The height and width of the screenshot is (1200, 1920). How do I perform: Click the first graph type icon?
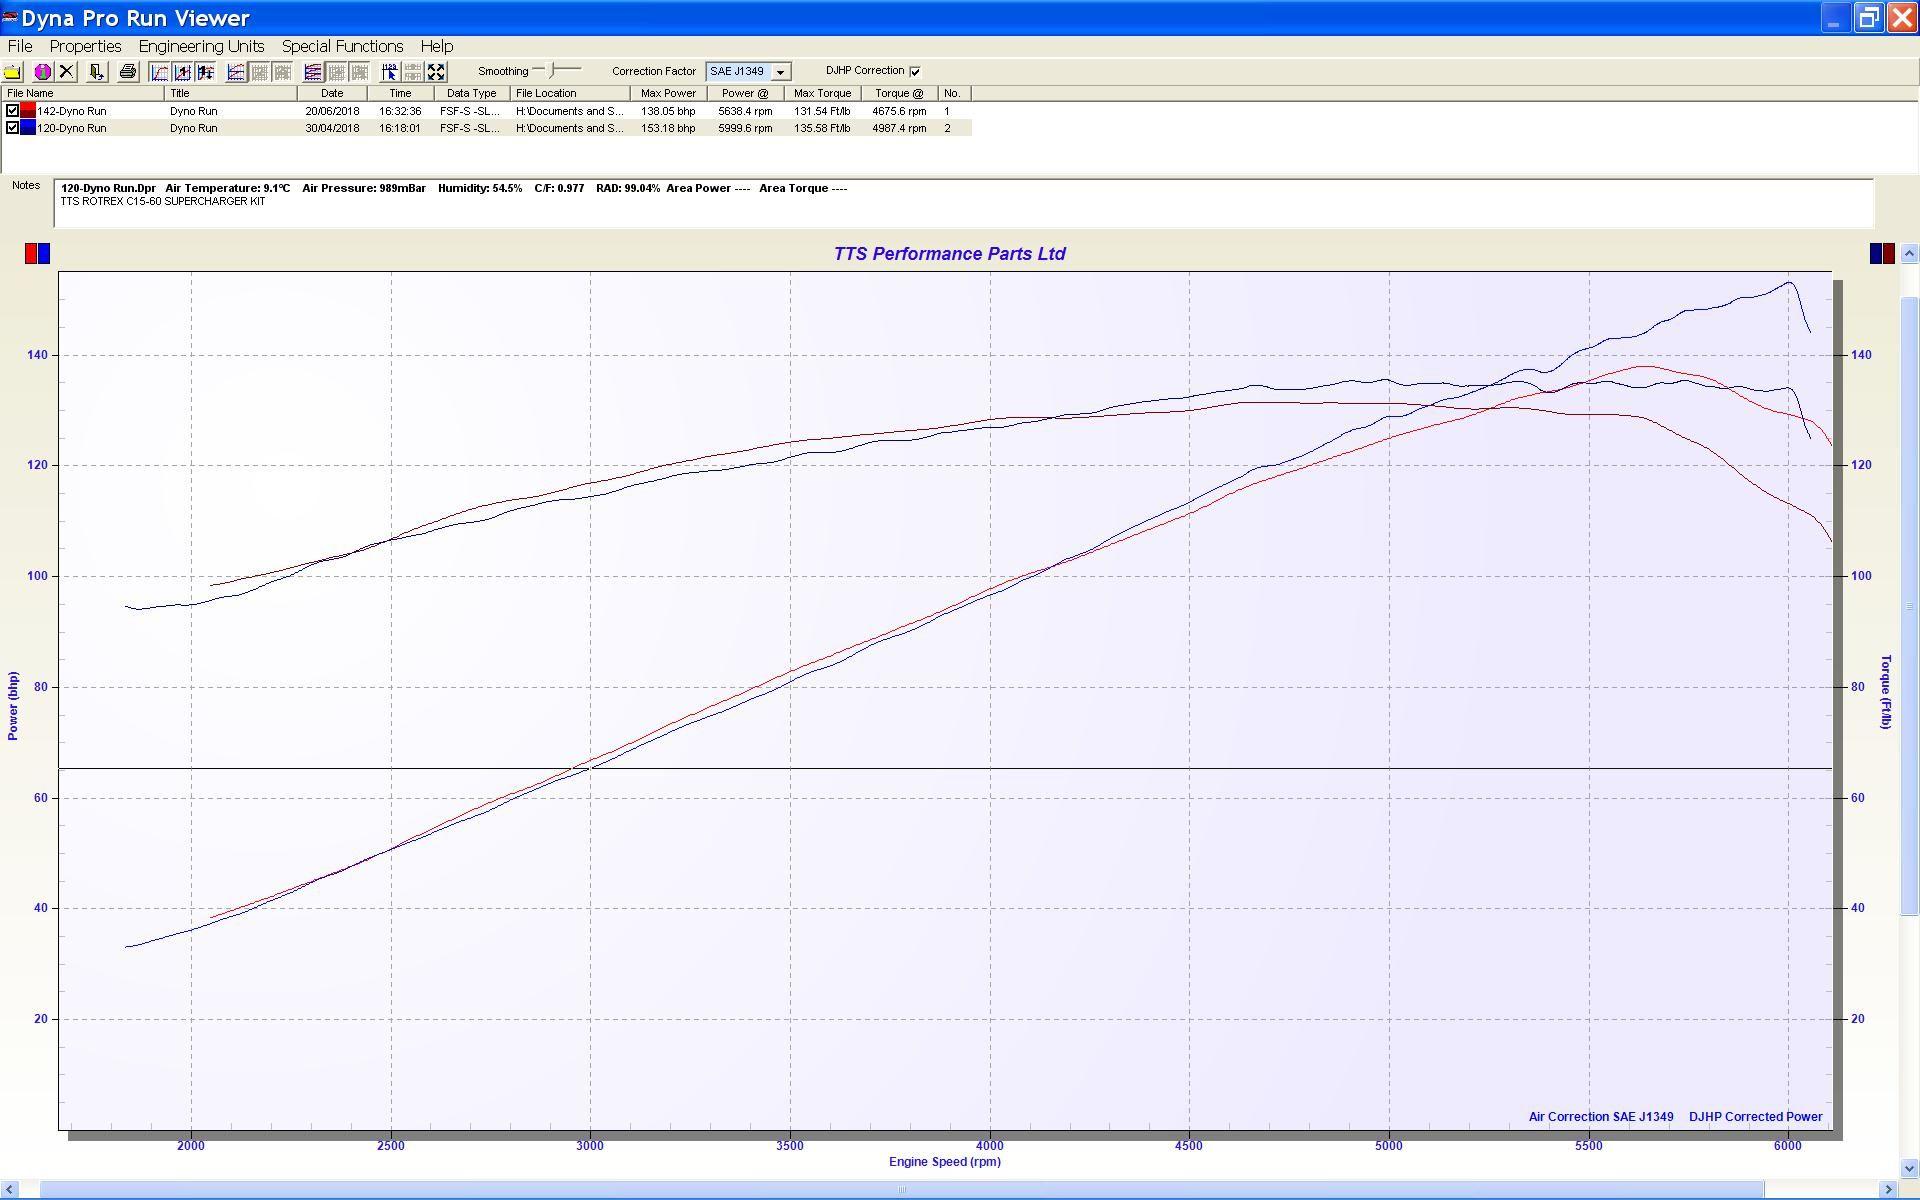[x=159, y=72]
